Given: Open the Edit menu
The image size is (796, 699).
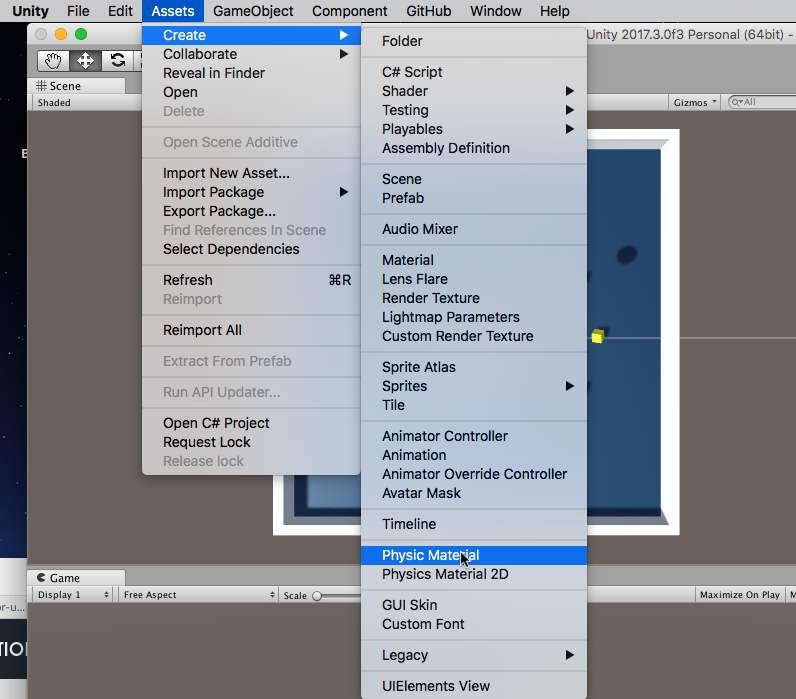Looking at the screenshot, I should (x=120, y=11).
